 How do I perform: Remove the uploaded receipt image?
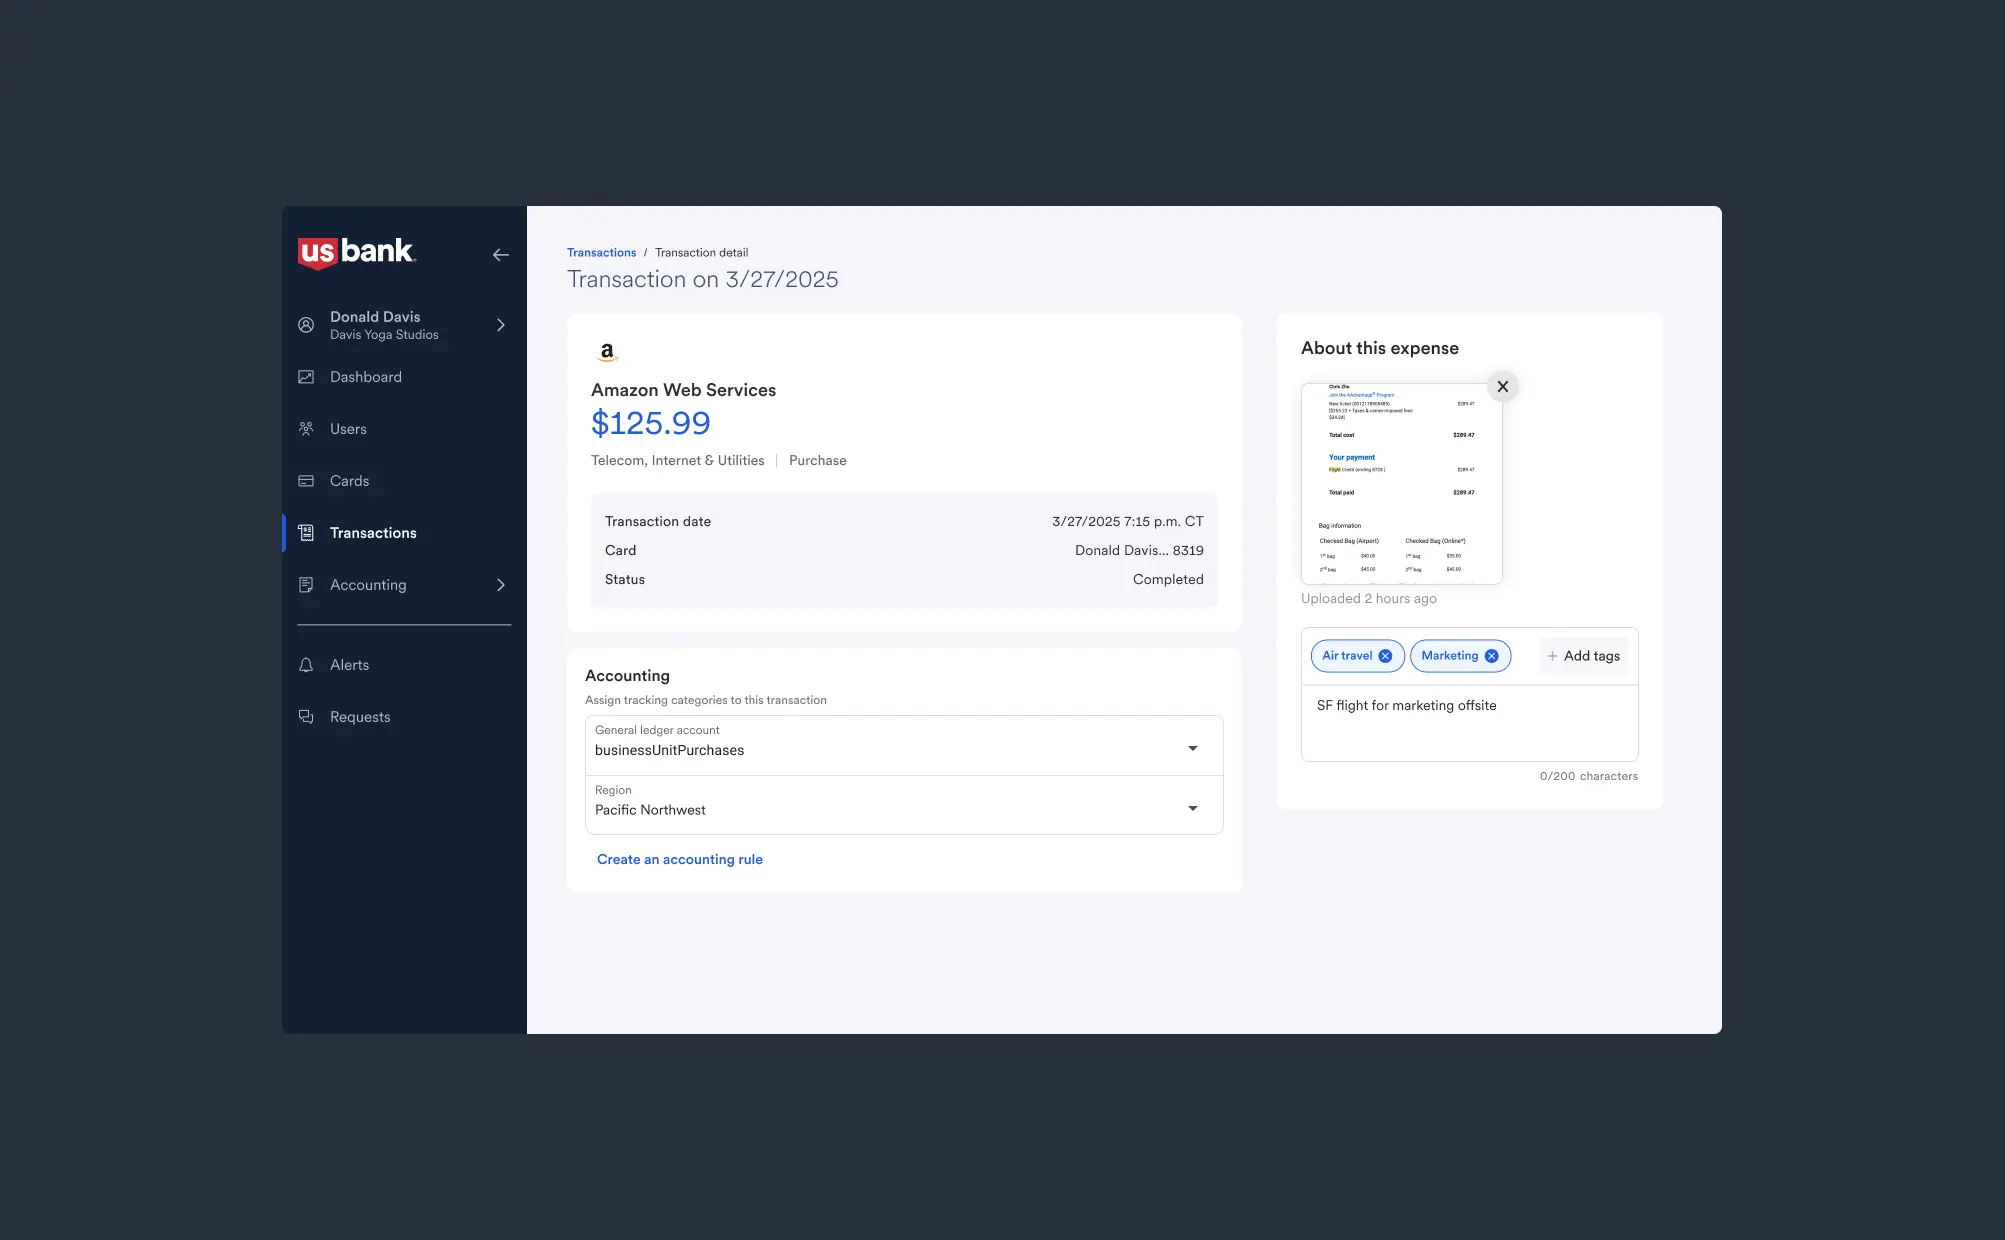click(x=1502, y=387)
